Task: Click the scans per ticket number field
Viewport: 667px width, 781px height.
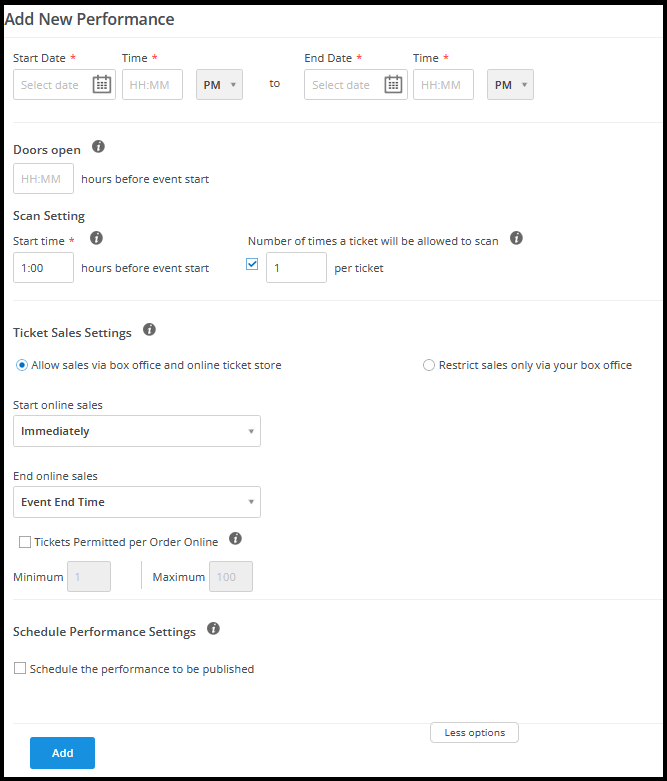Action: tap(296, 267)
